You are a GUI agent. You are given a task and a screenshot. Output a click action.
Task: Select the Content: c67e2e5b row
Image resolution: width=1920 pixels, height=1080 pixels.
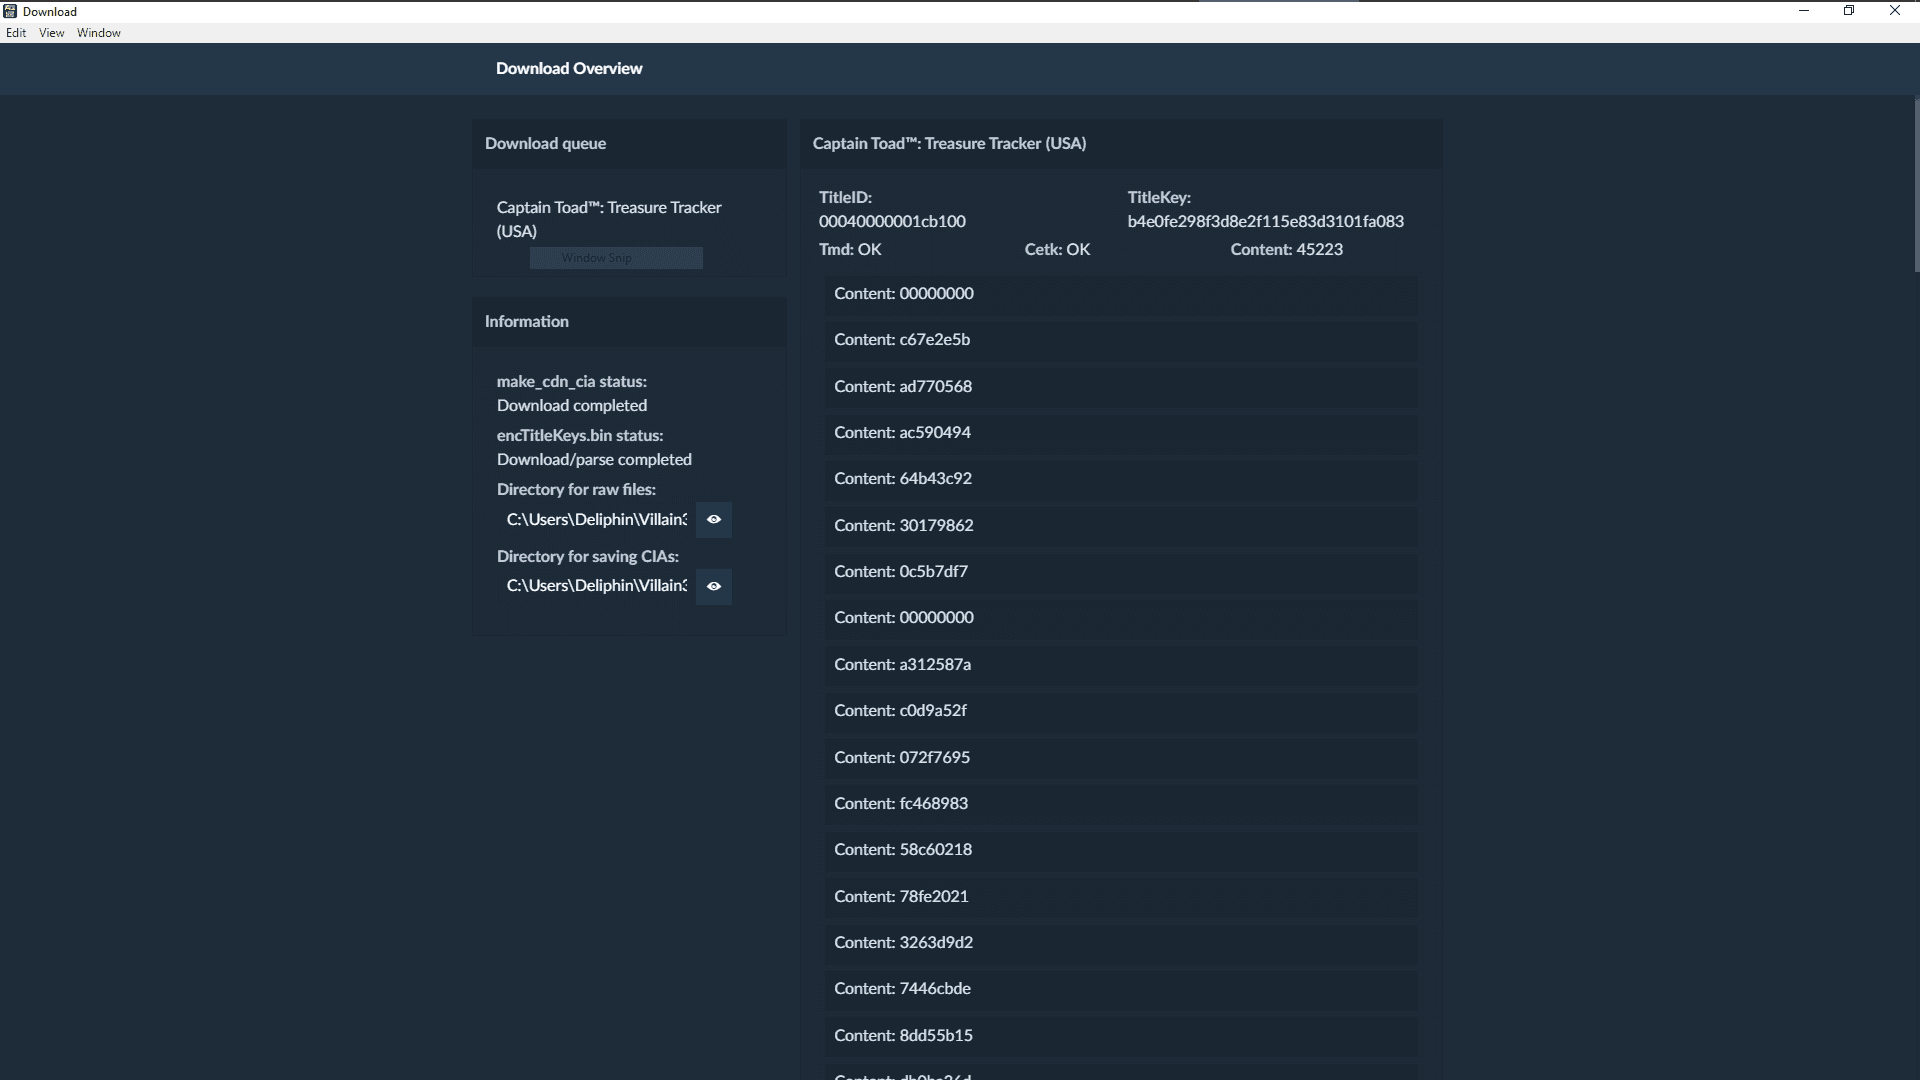coord(1121,340)
